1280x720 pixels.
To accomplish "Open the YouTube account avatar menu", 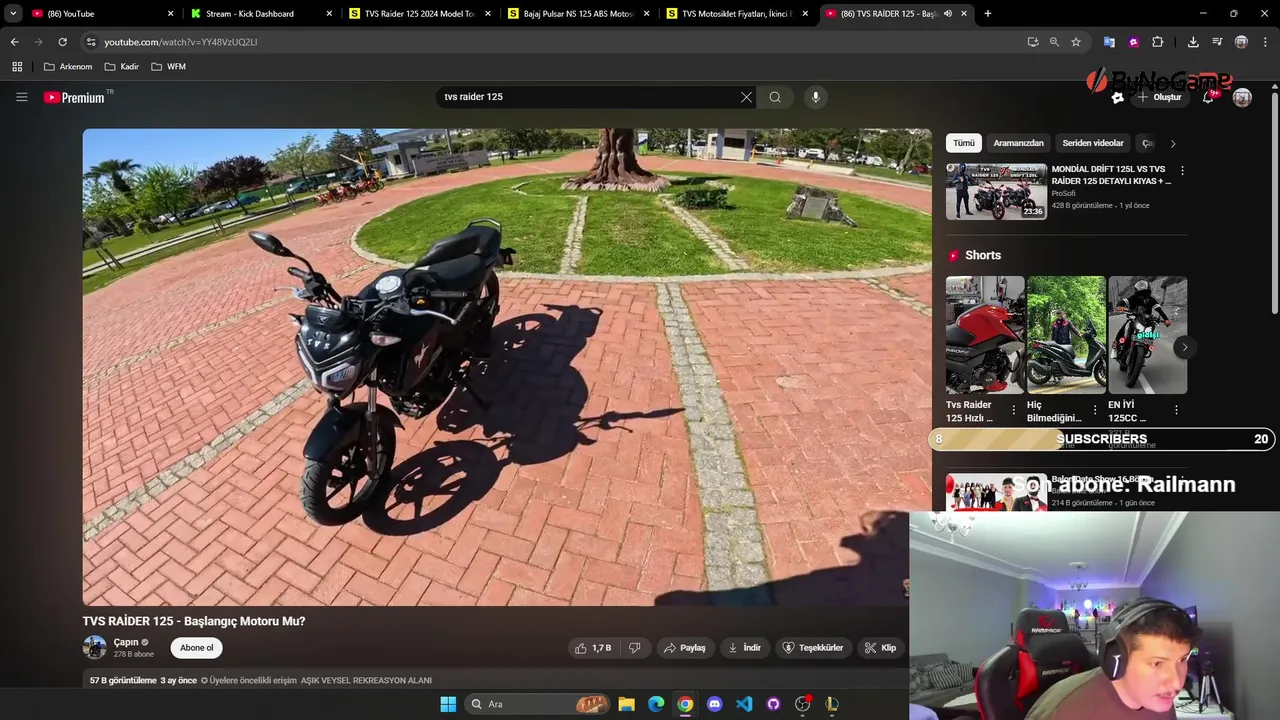I will point(1242,97).
